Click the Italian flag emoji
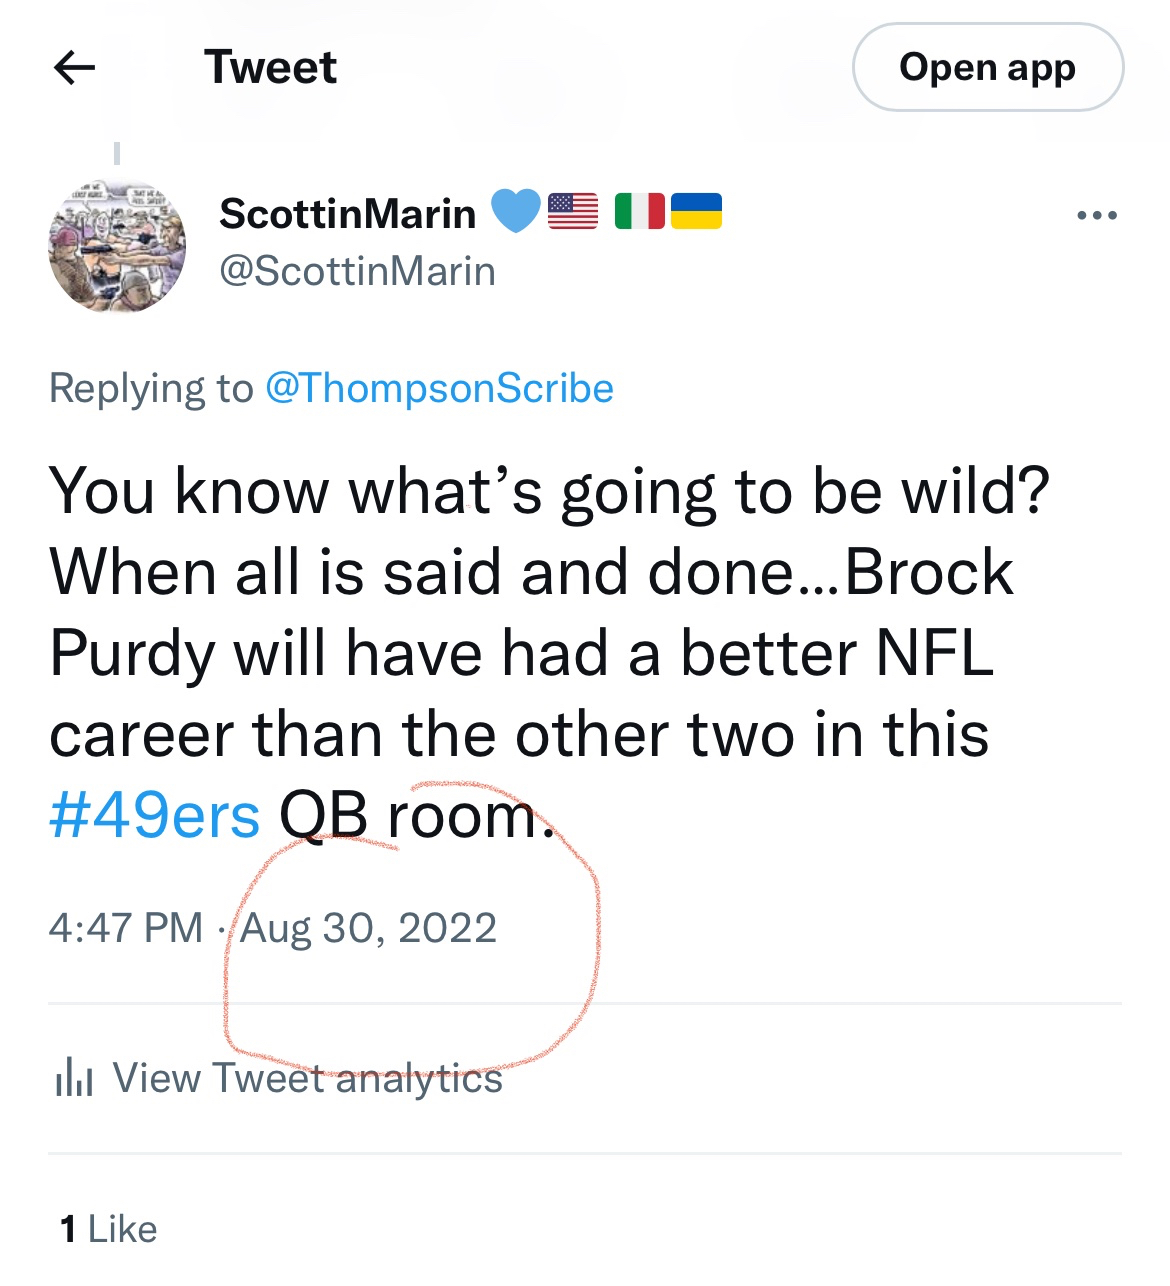Viewport: 1170px width, 1286px height. tap(639, 212)
